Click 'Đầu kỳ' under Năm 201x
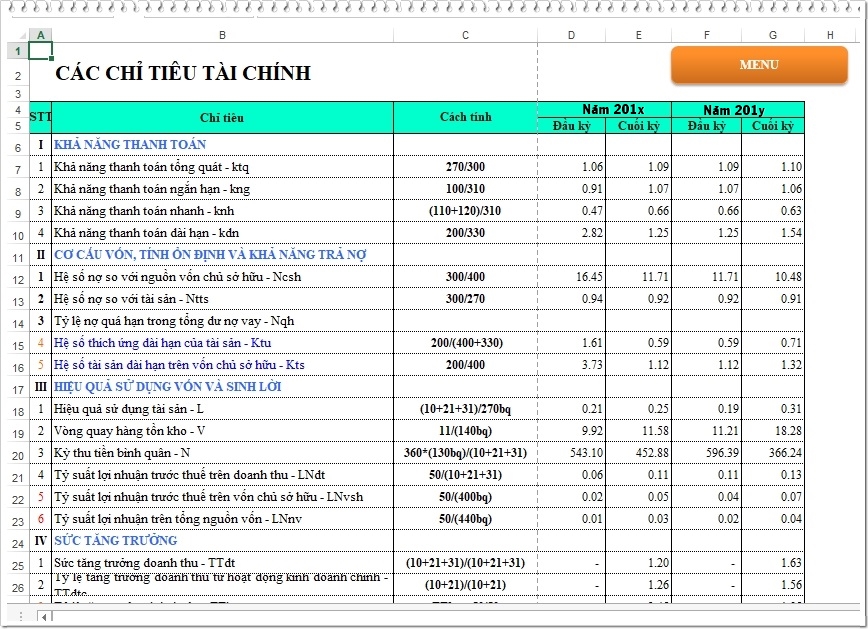This screenshot has height=629, width=868. click(572, 126)
